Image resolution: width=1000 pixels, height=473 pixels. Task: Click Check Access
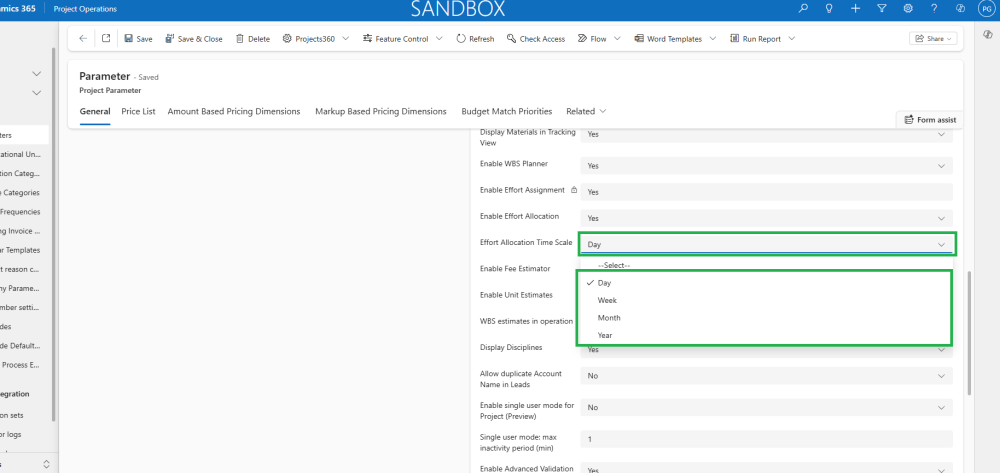pyautogui.click(x=536, y=39)
